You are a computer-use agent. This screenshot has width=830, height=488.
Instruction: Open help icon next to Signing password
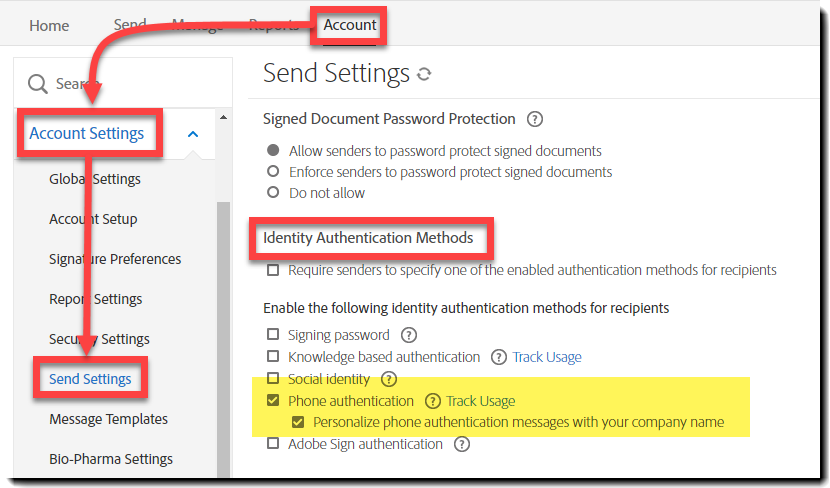click(409, 335)
